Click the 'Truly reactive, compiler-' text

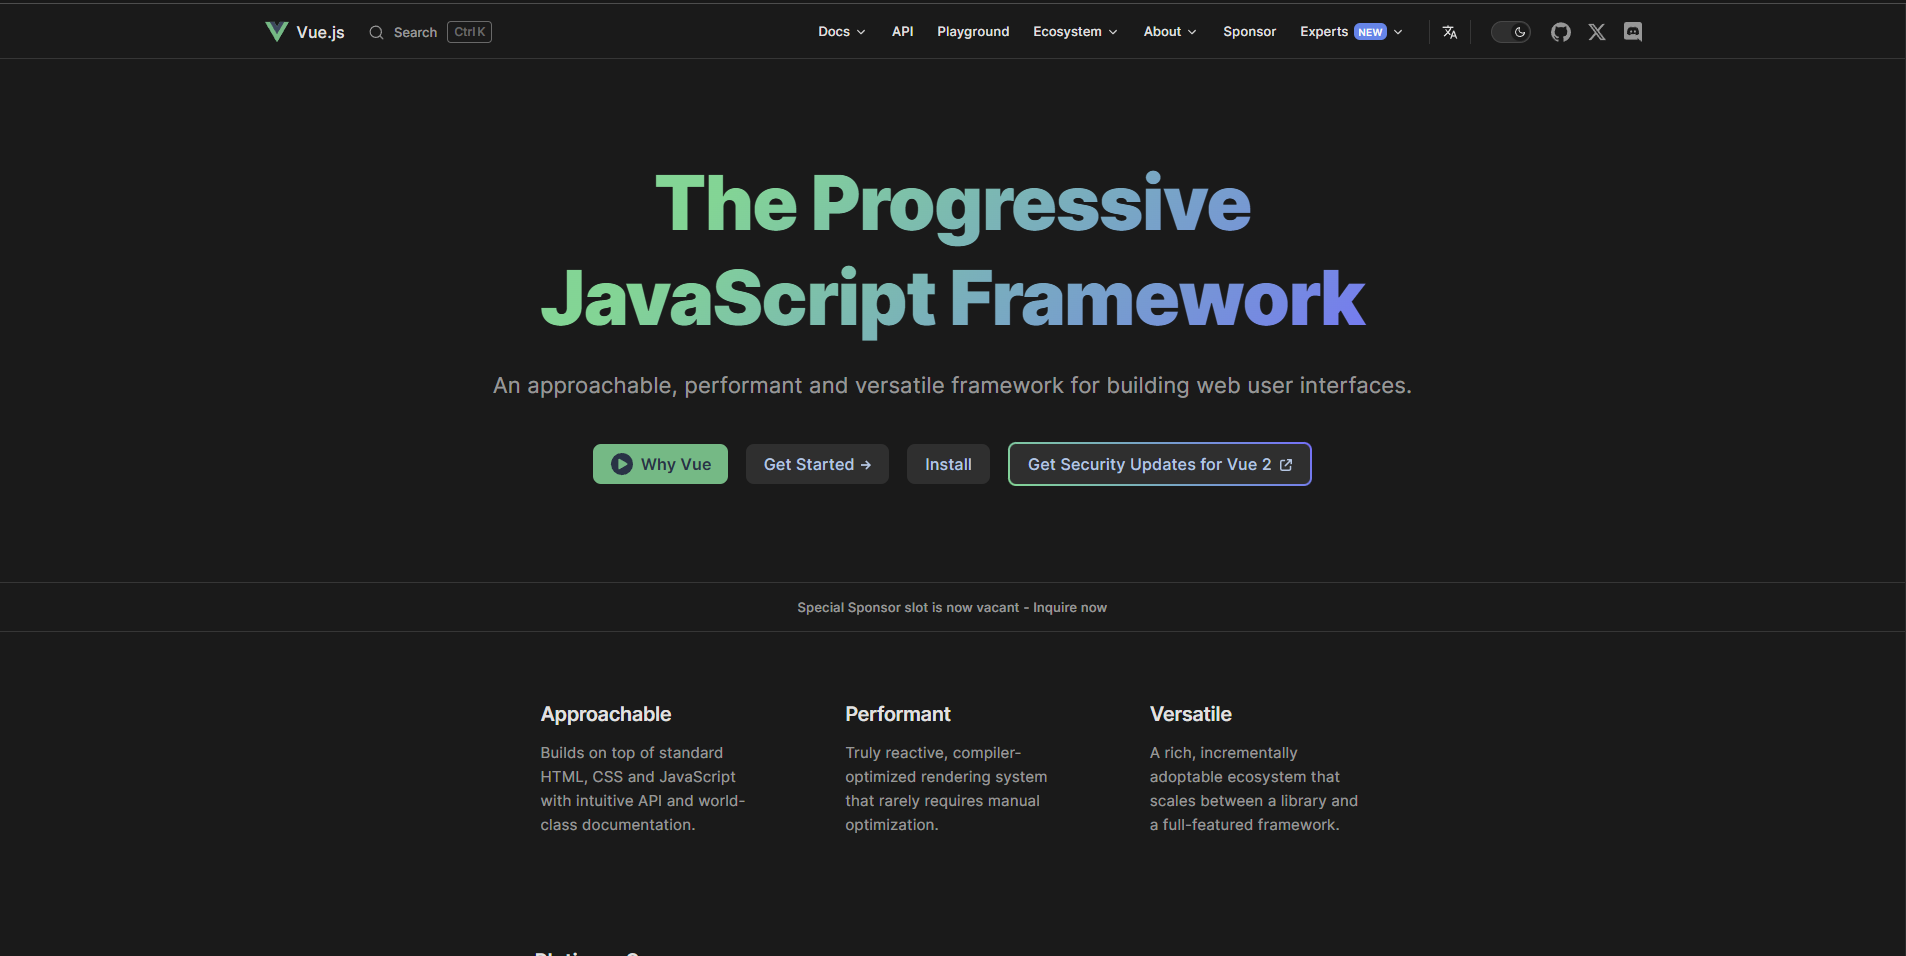point(933,753)
